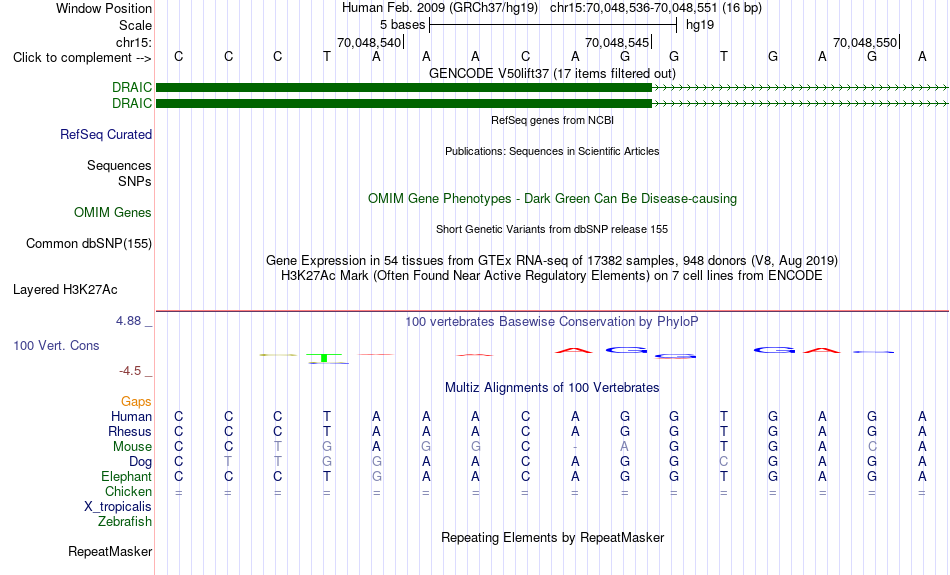Click the OMIM Gene Phenotypes track title
This screenshot has height=575, width=950.
click(552, 199)
